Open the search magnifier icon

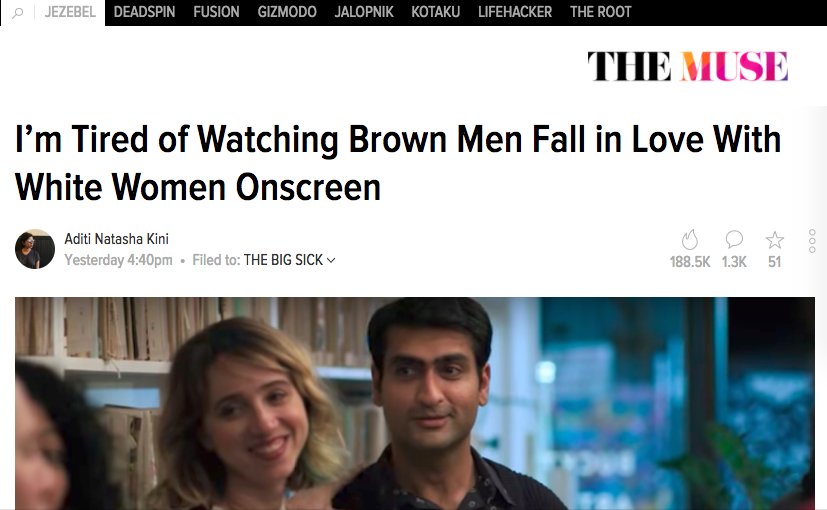[x=17, y=13]
